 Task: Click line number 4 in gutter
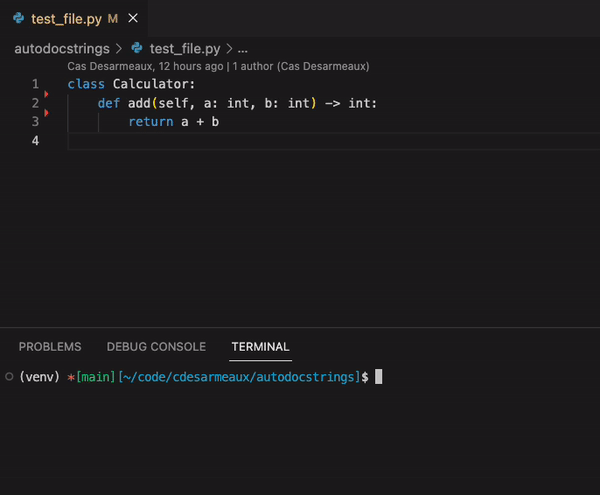(36, 140)
